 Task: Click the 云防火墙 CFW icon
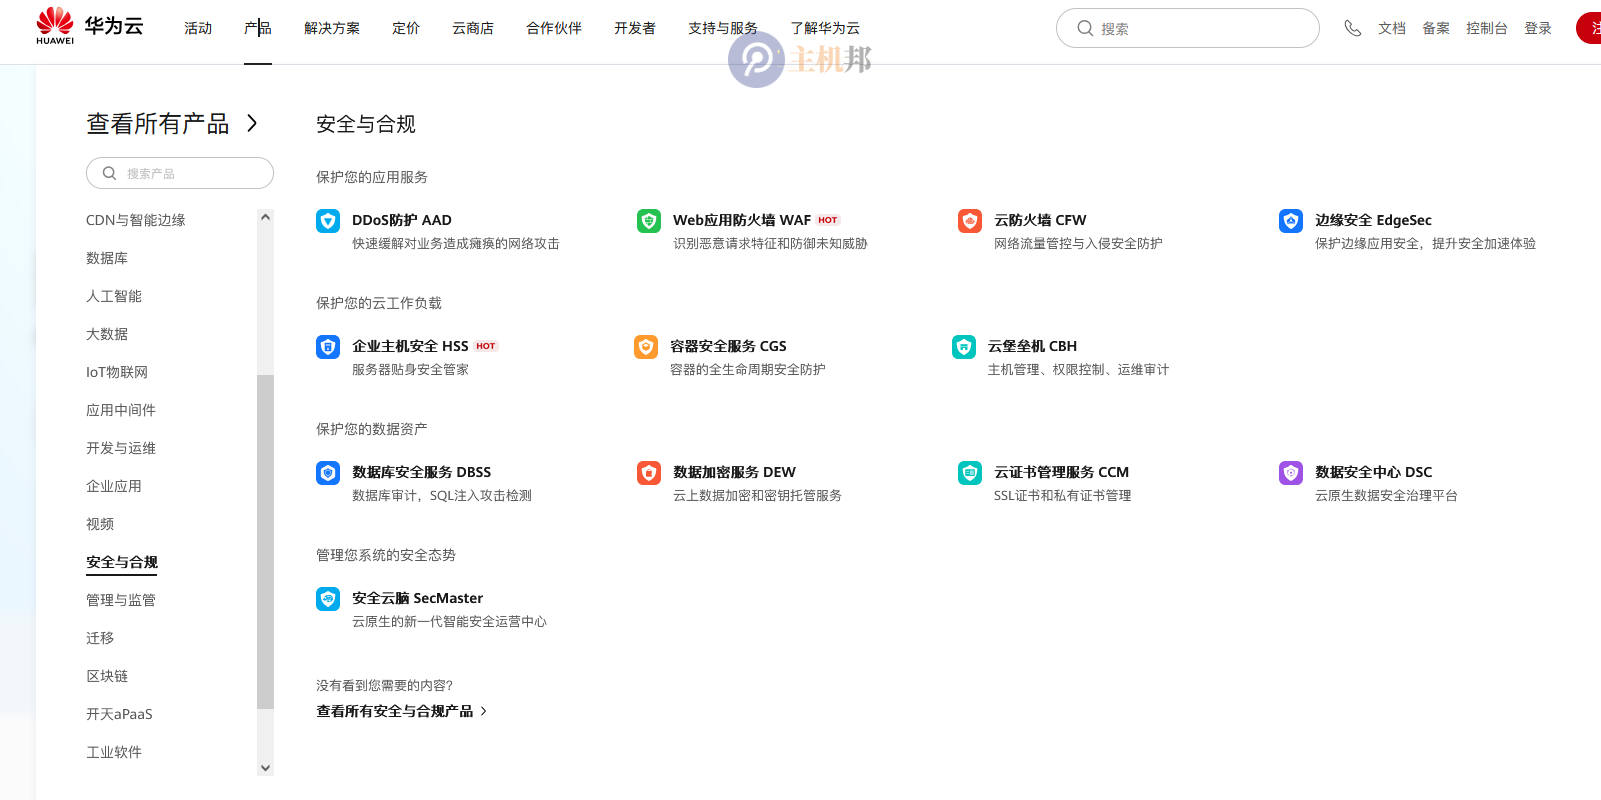coord(970,221)
